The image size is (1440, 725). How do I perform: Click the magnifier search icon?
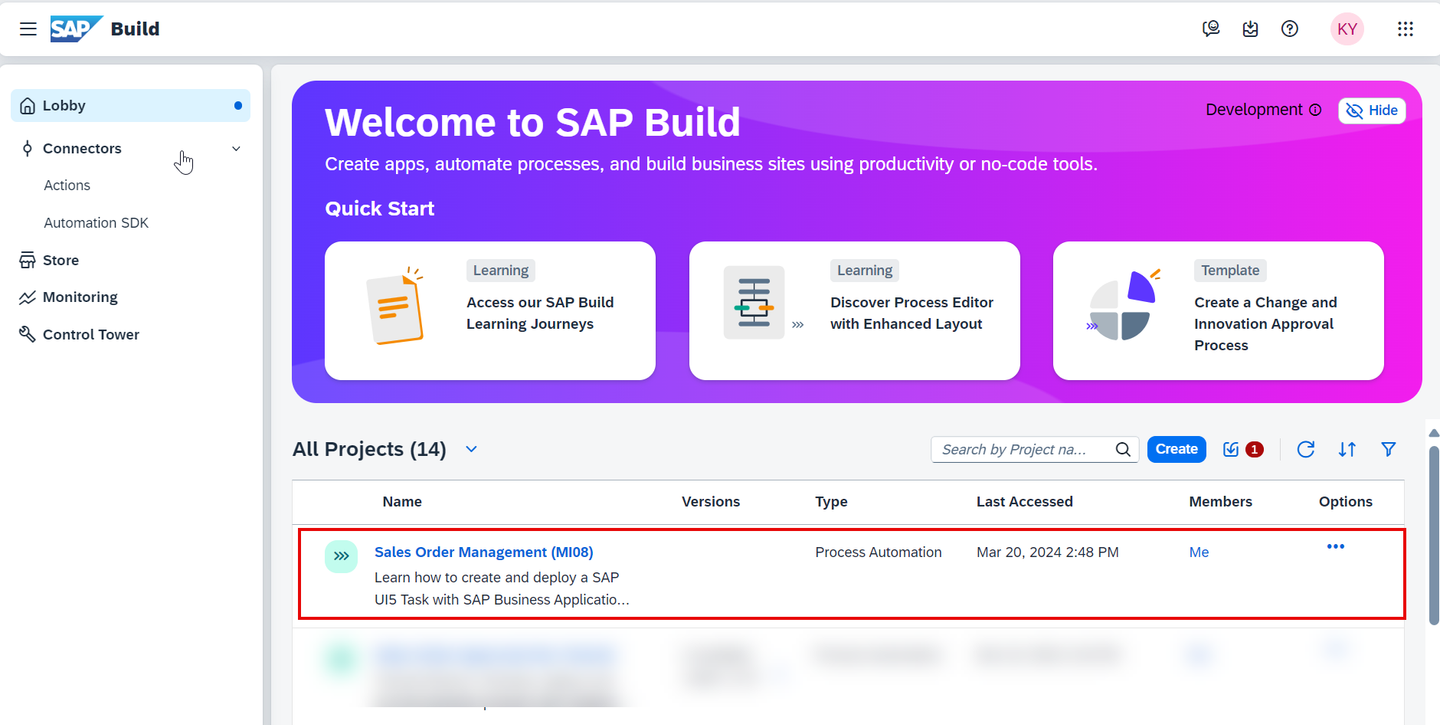pyautogui.click(x=1123, y=449)
